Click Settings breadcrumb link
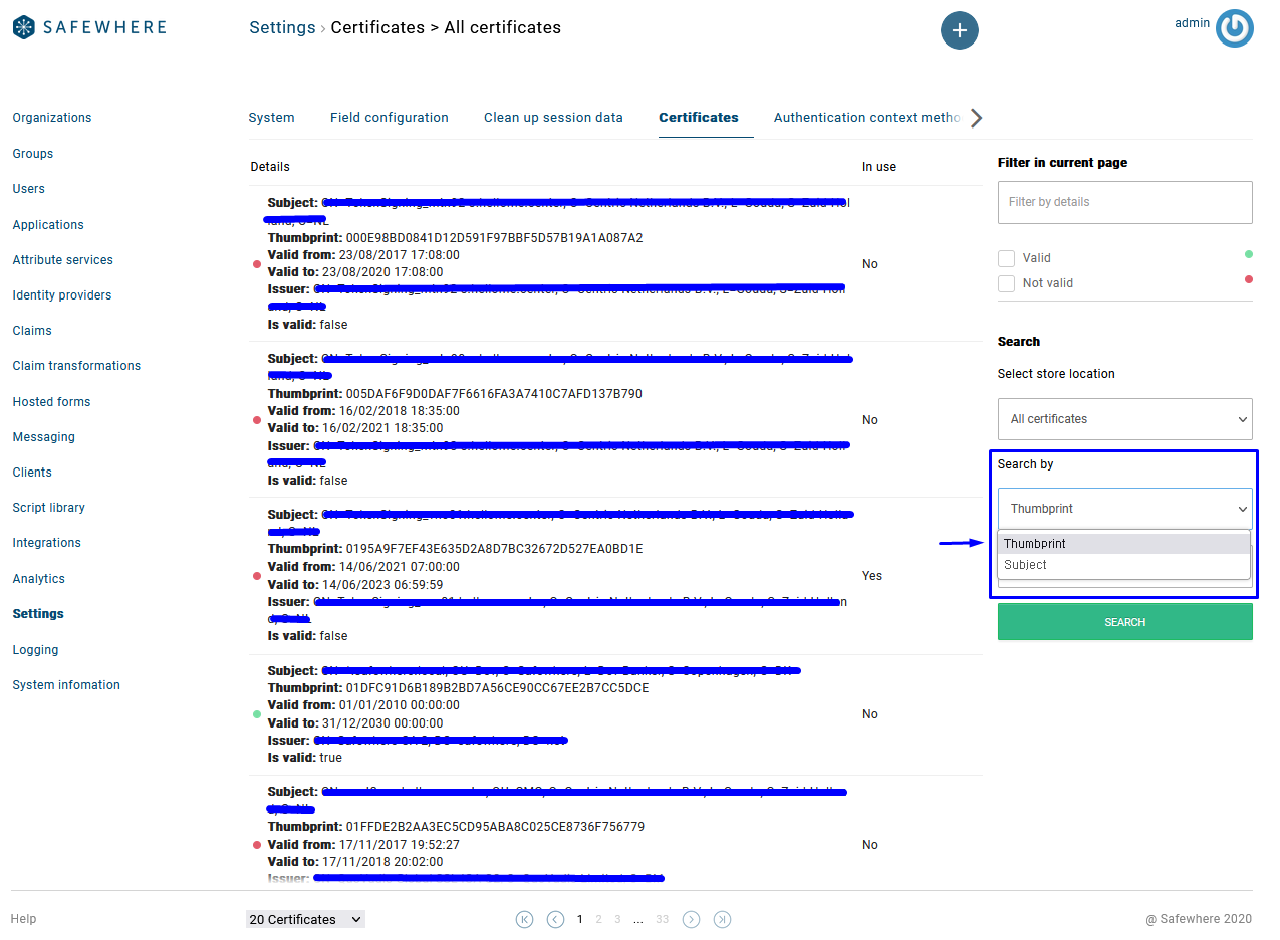The width and height of the screenshot is (1280, 940). click(x=282, y=28)
